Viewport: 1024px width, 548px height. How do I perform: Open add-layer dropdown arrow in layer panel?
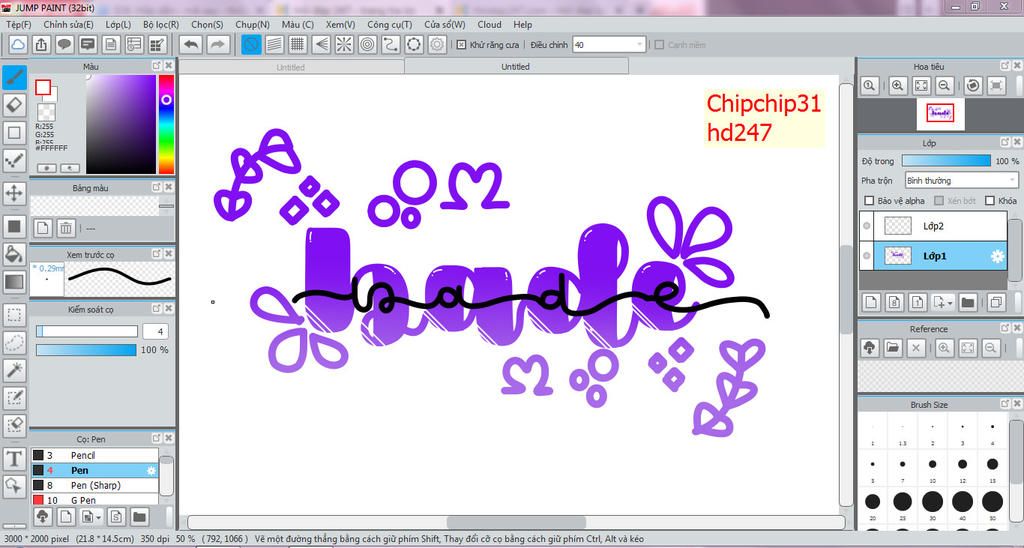pos(949,302)
